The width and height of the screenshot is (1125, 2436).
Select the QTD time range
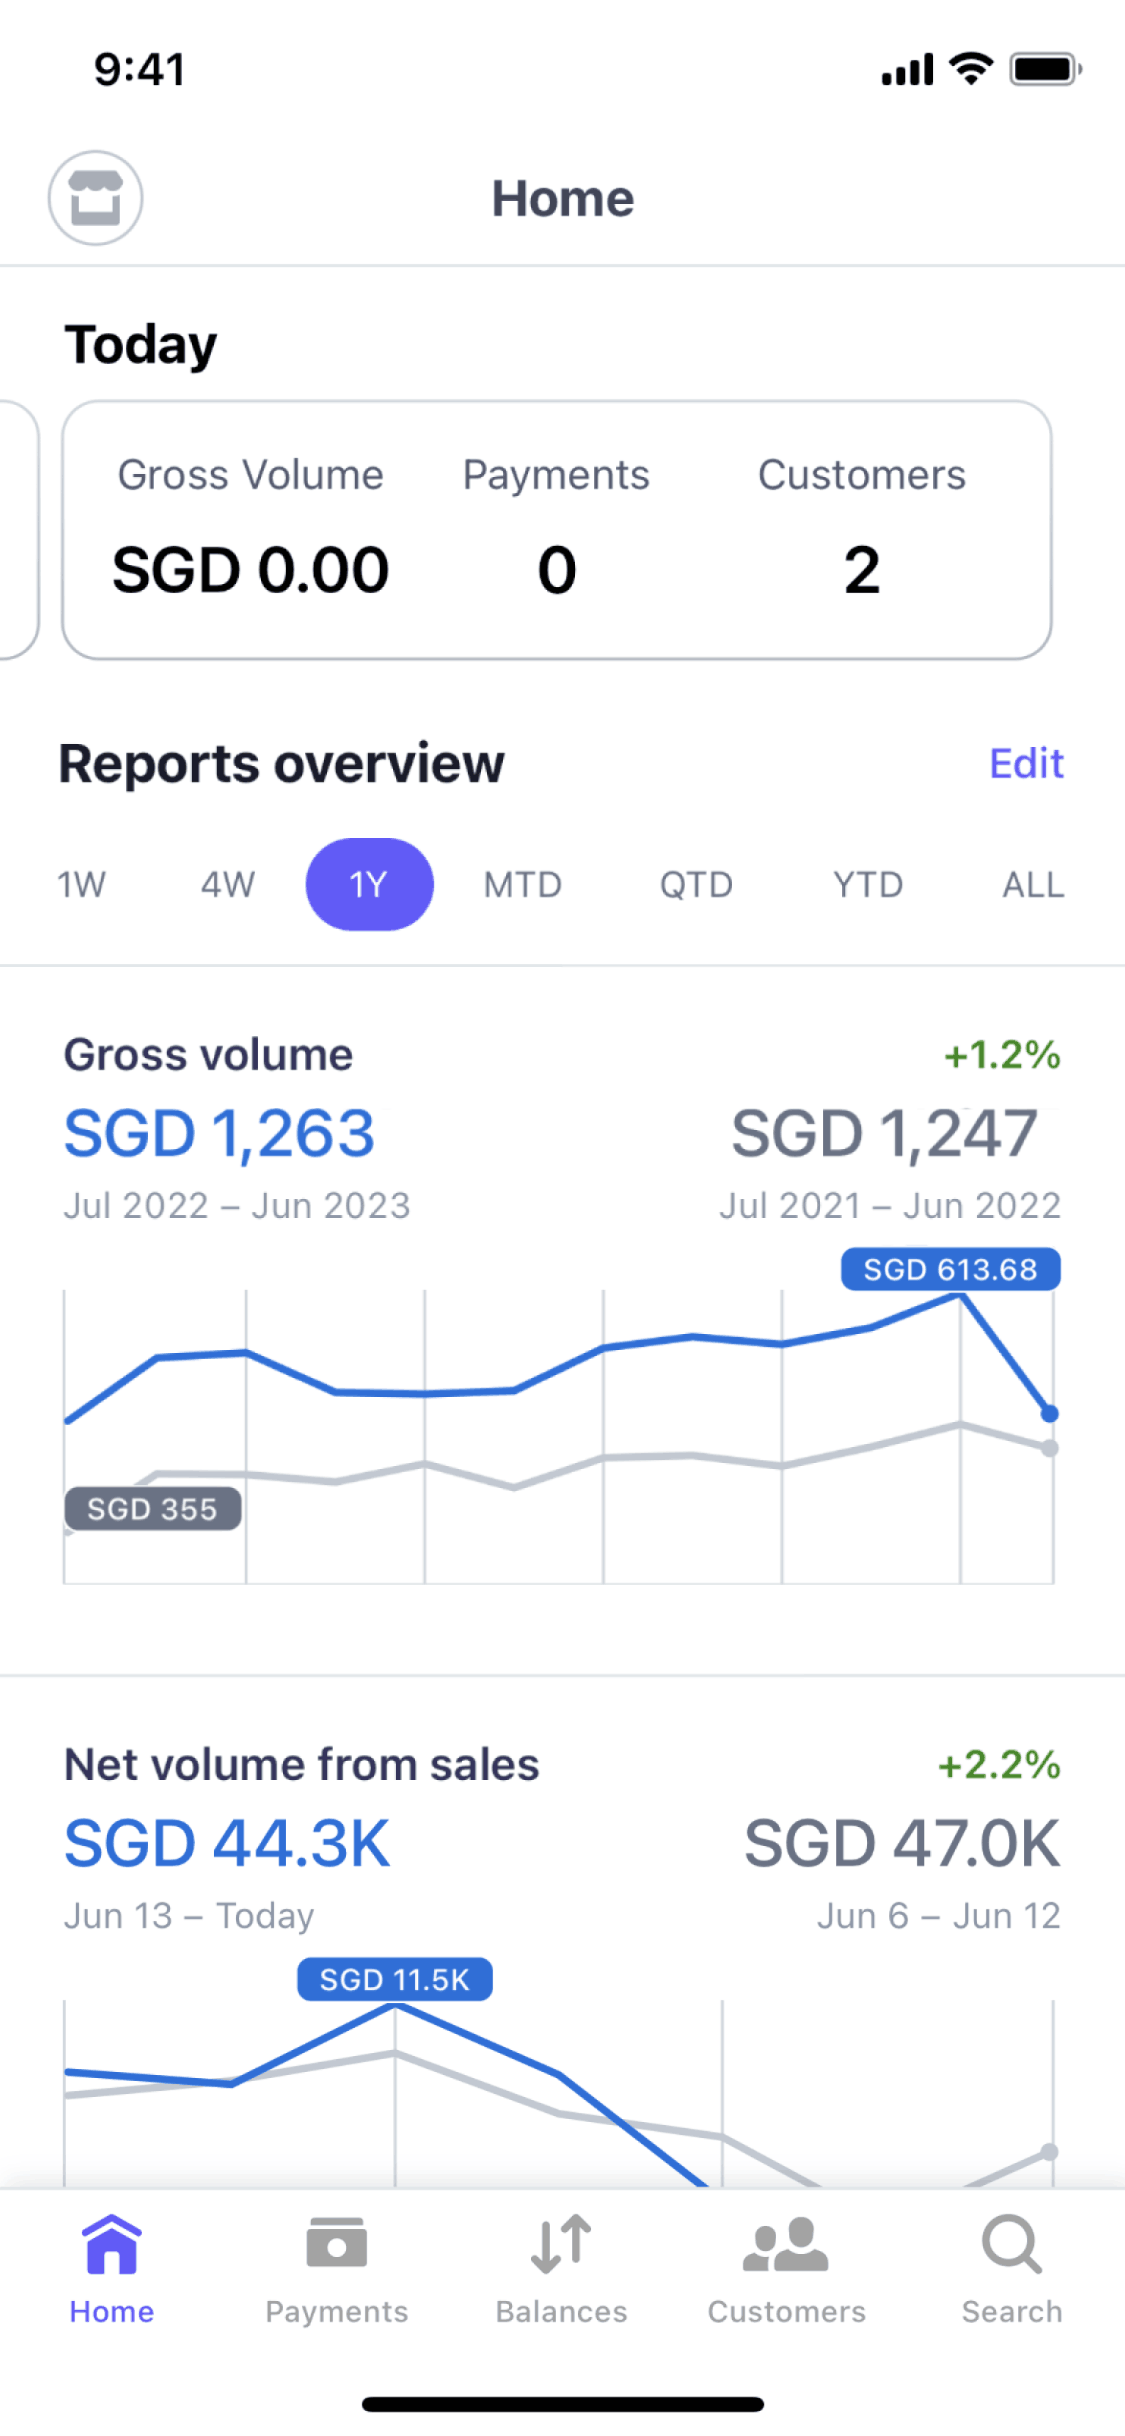click(x=696, y=885)
